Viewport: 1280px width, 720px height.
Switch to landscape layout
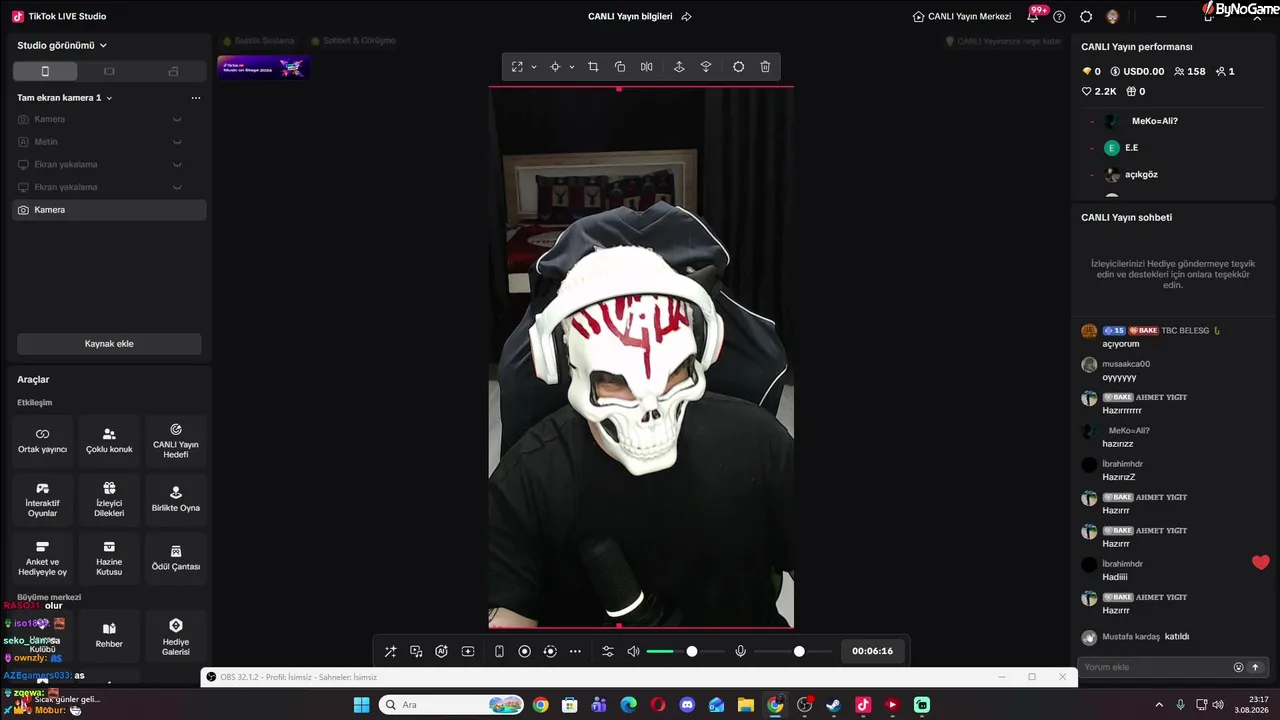(109, 72)
